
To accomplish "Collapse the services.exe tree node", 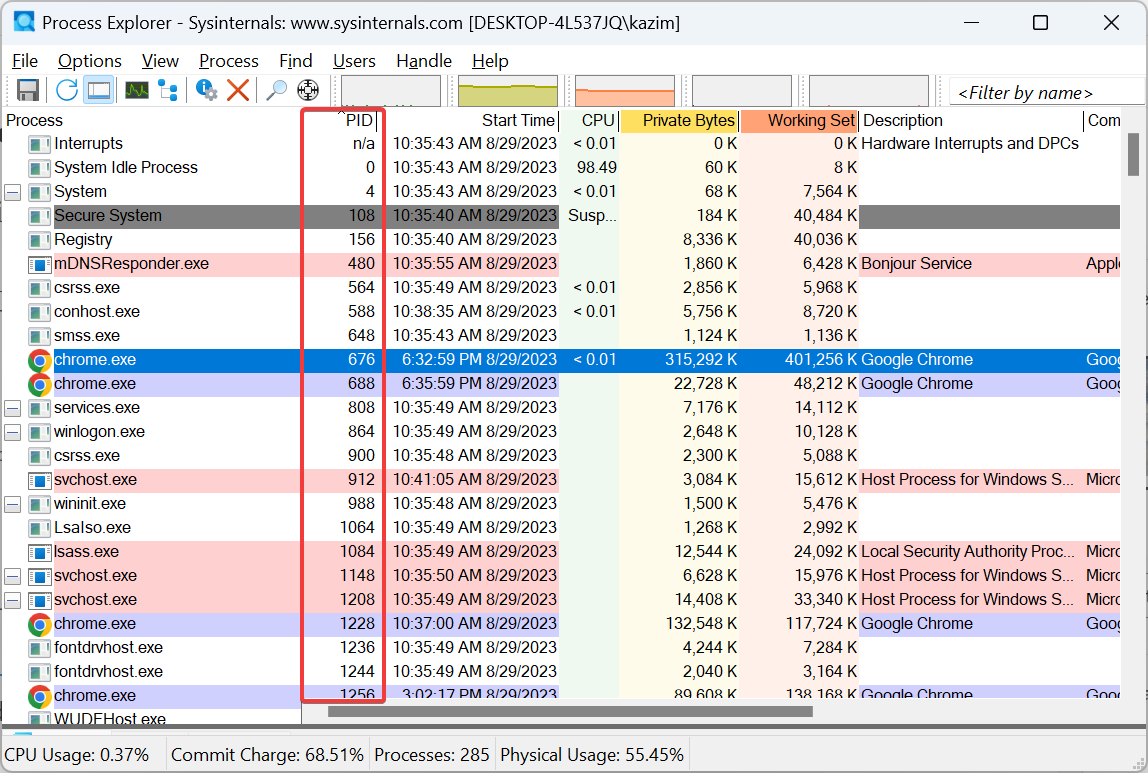I will tap(12, 408).
